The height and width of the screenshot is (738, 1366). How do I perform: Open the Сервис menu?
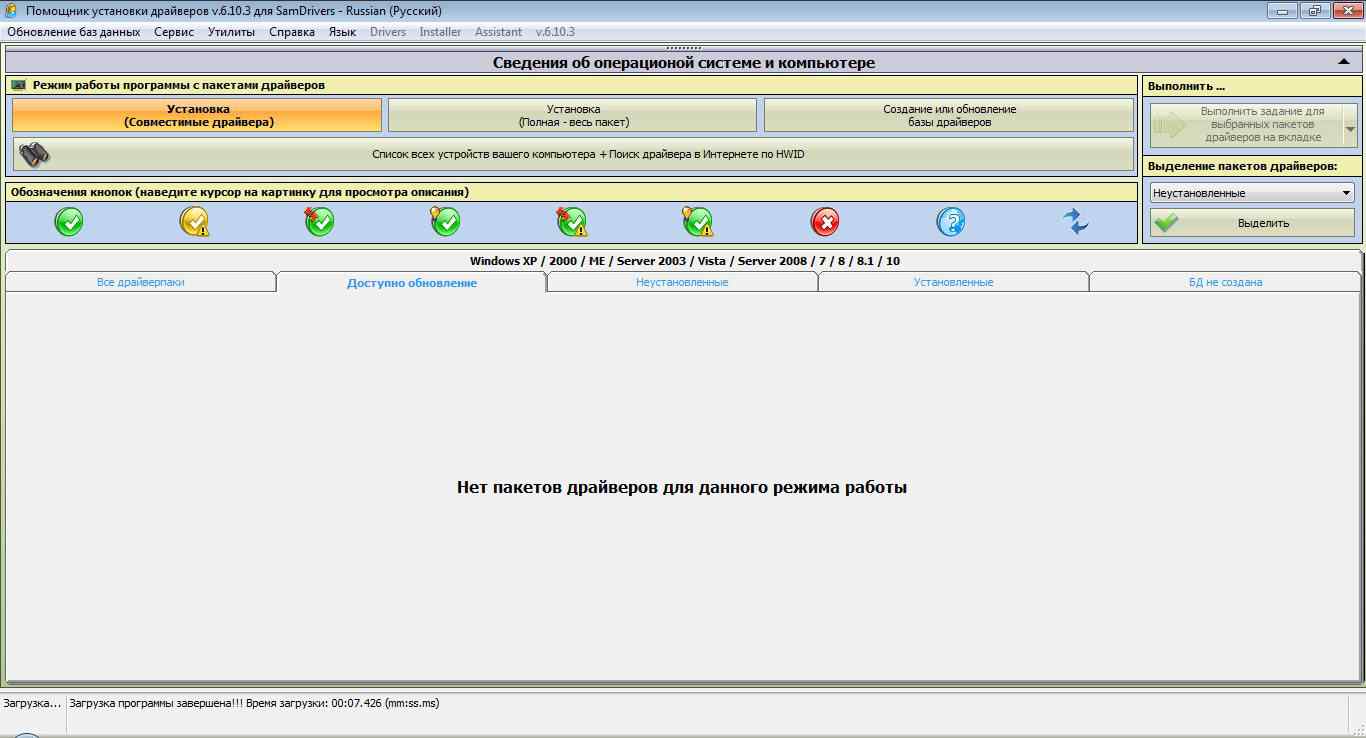174,32
